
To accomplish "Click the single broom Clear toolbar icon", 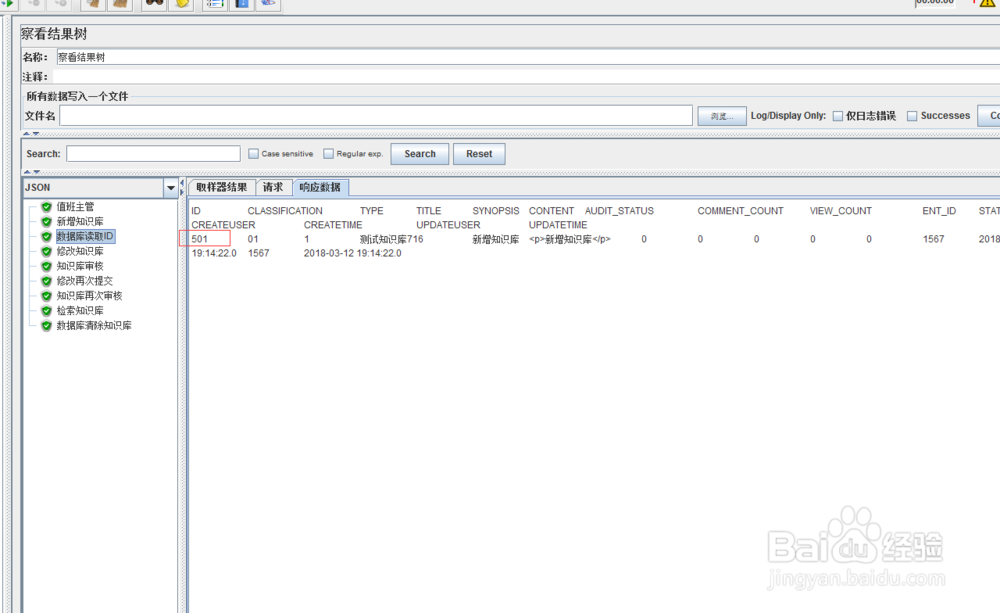I will [x=92, y=4].
